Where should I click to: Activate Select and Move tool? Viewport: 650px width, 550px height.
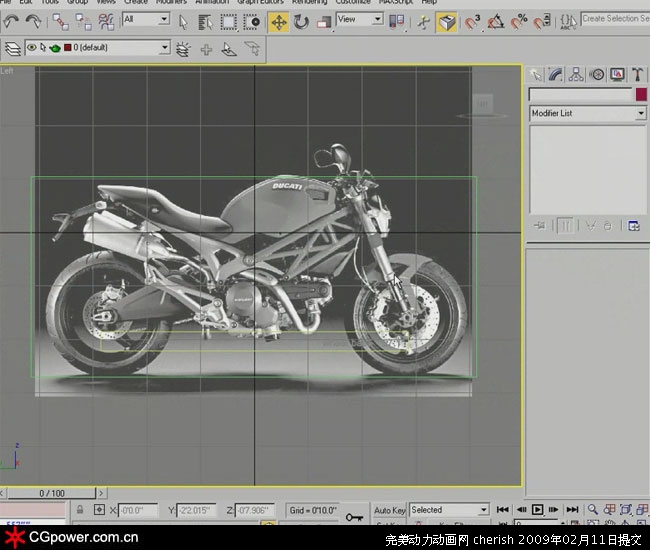279,22
